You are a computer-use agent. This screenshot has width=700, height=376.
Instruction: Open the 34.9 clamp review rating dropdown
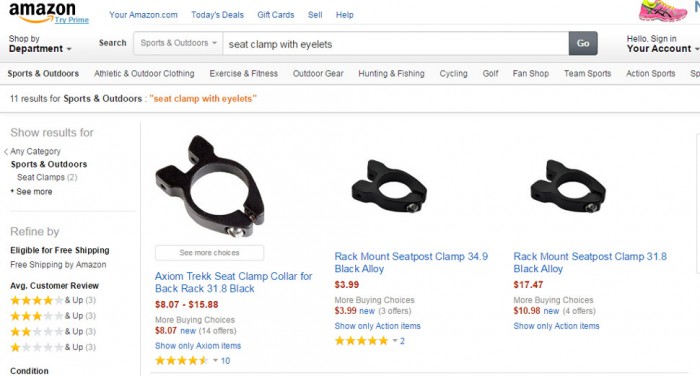coord(395,341)
